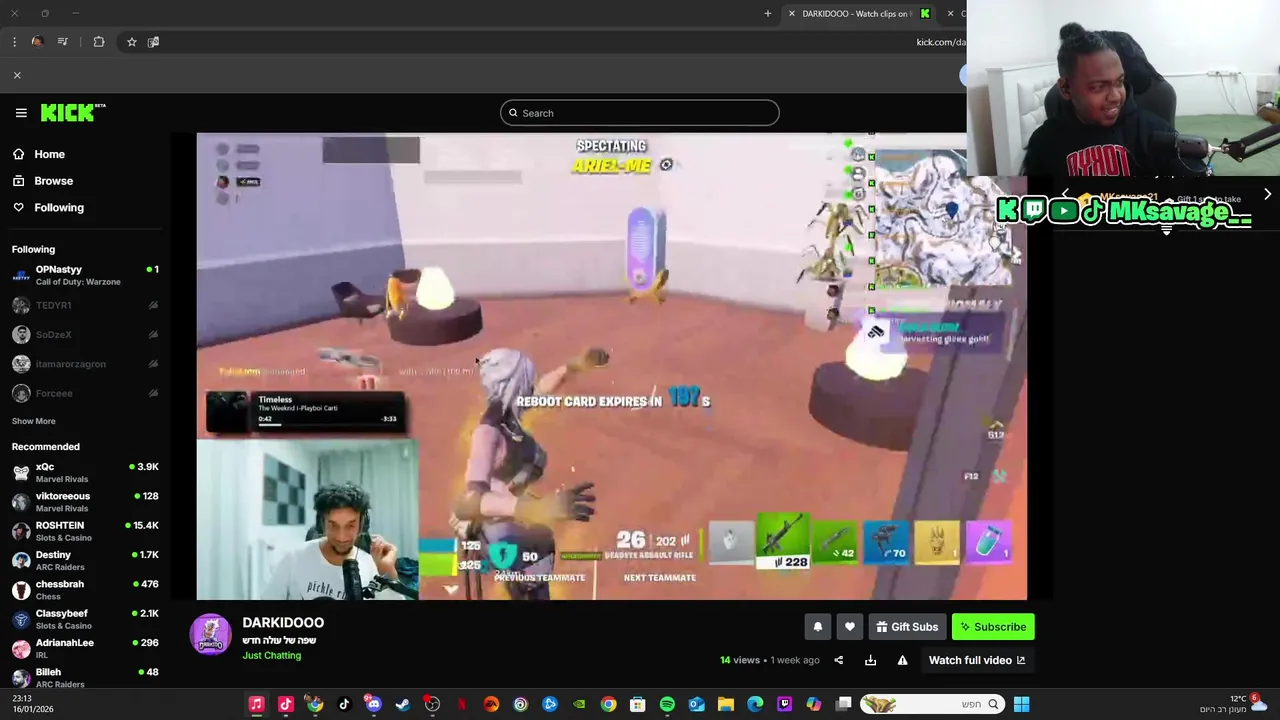This screenshot has height=720, width=1280.
Task: Open the Browse page
Action: coord(44,181)
